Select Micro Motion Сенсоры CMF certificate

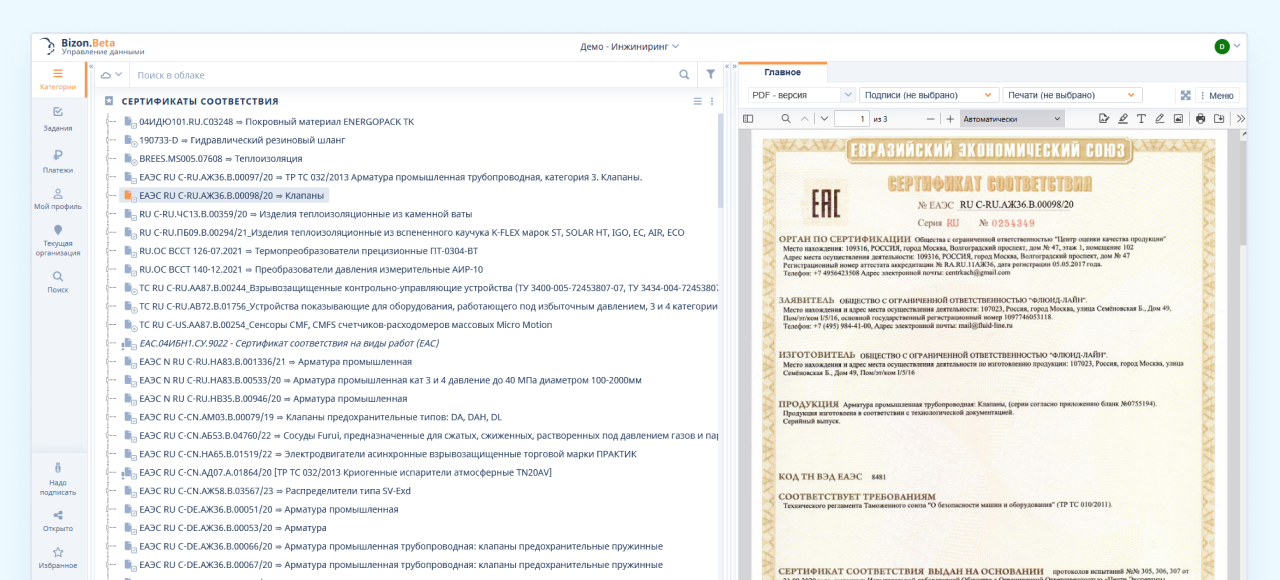(338, 325)
